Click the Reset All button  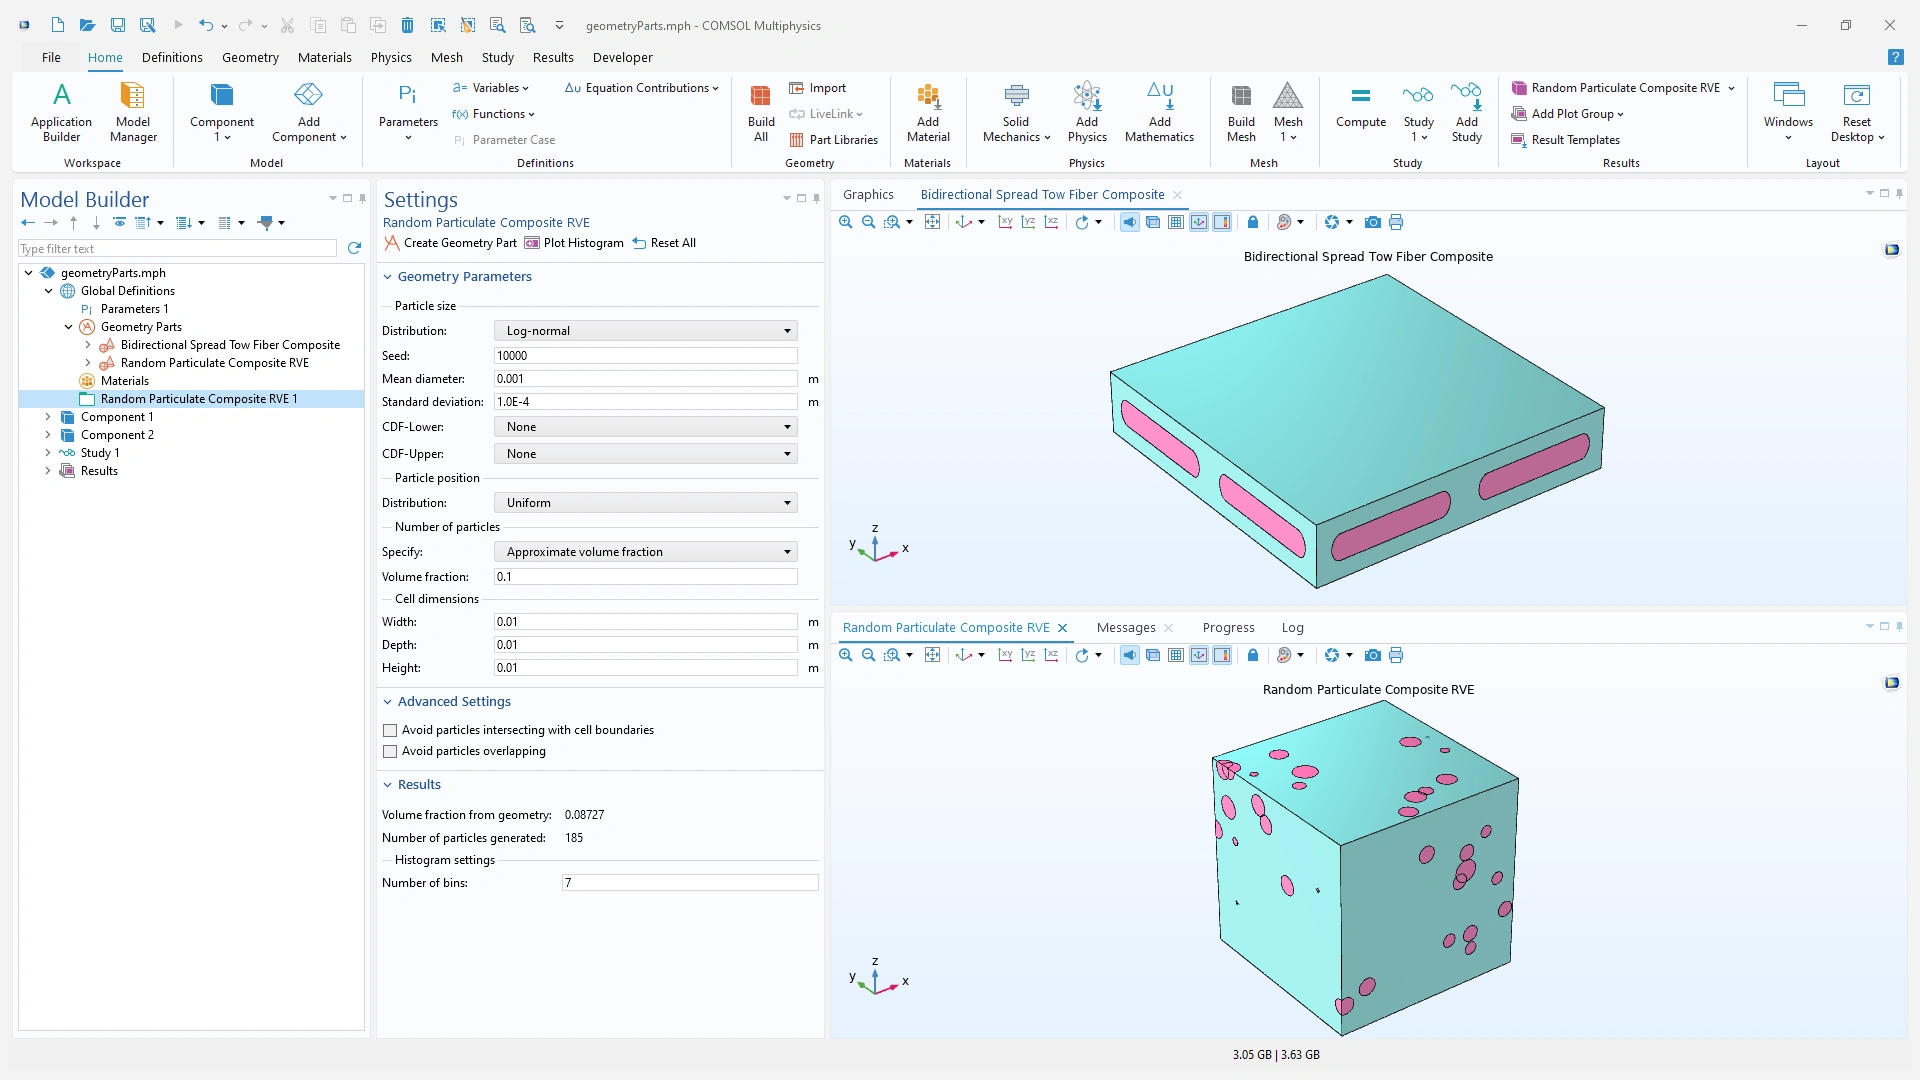pos(664,243)
